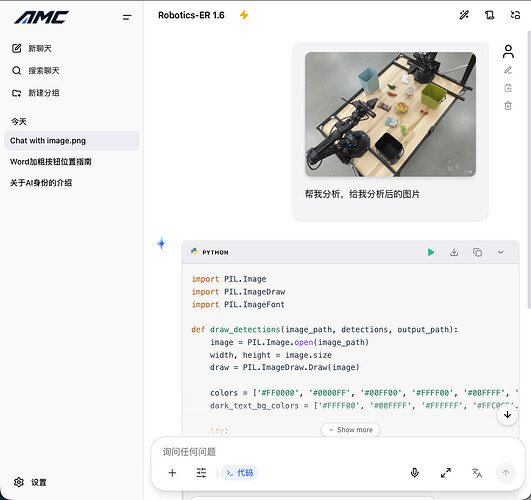This screenshot has width=531, height=500.
Task: Collapse the sidebar with the menu icon
Action: click(x=127, y=17)
